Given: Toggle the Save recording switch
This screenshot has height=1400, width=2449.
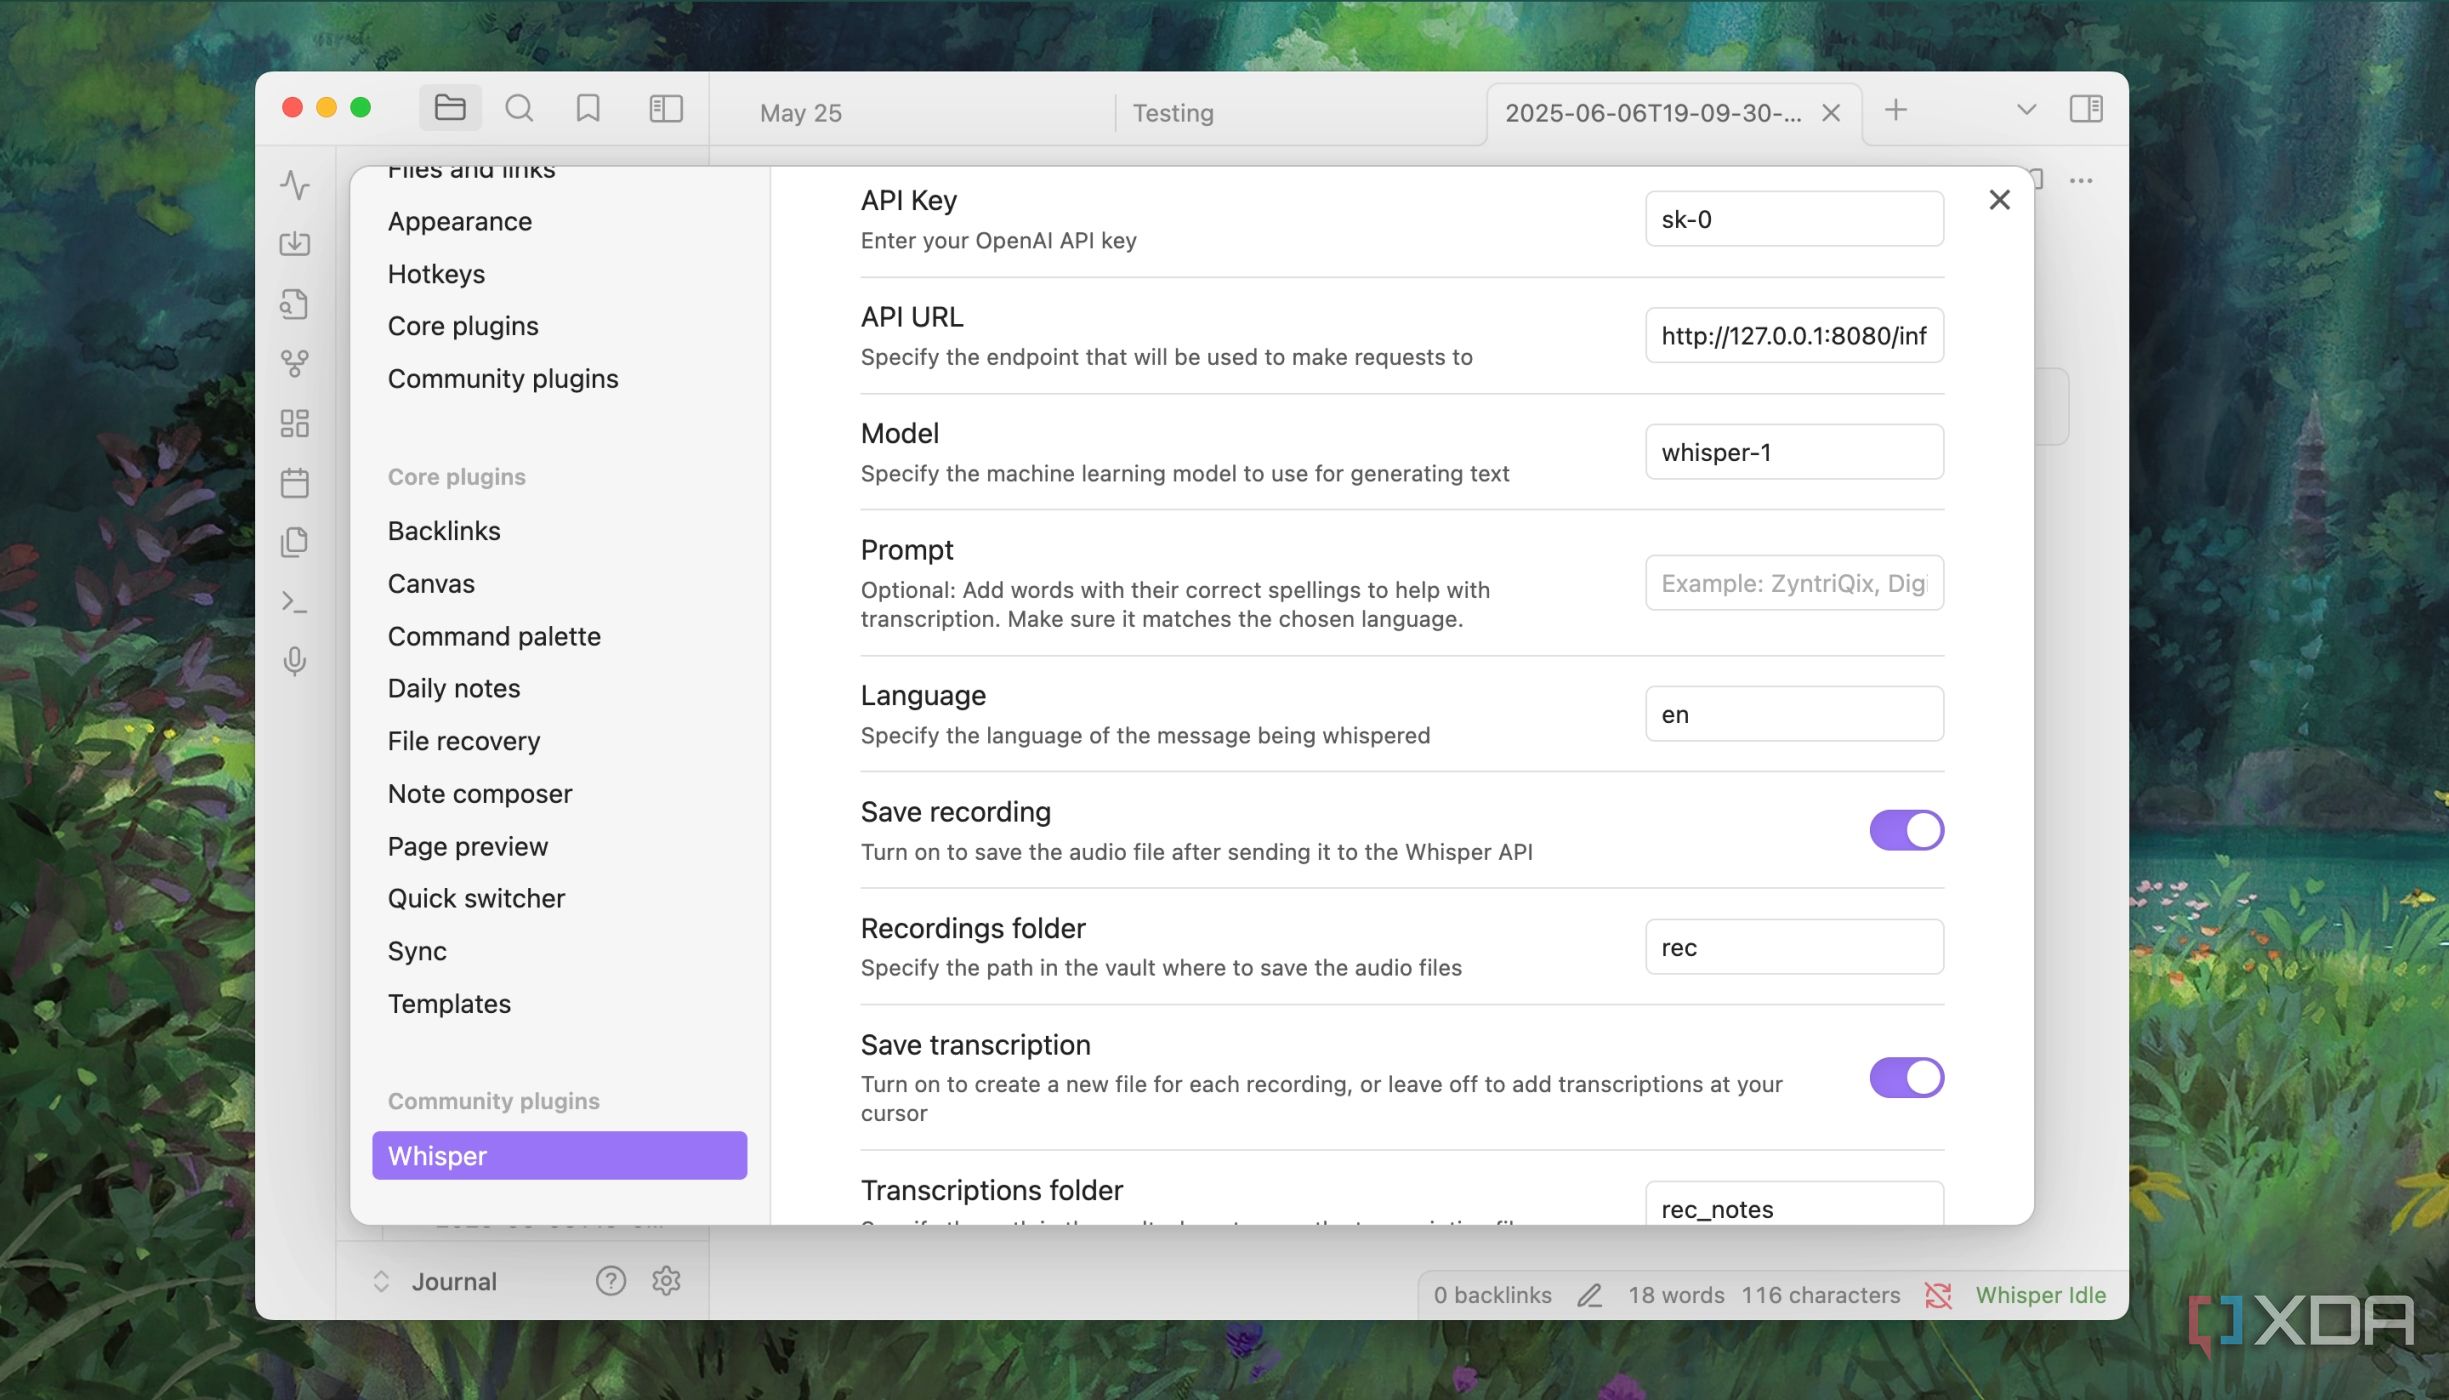Looking at the screenshot, I should pyautogui.click(x=1906, y=830).
